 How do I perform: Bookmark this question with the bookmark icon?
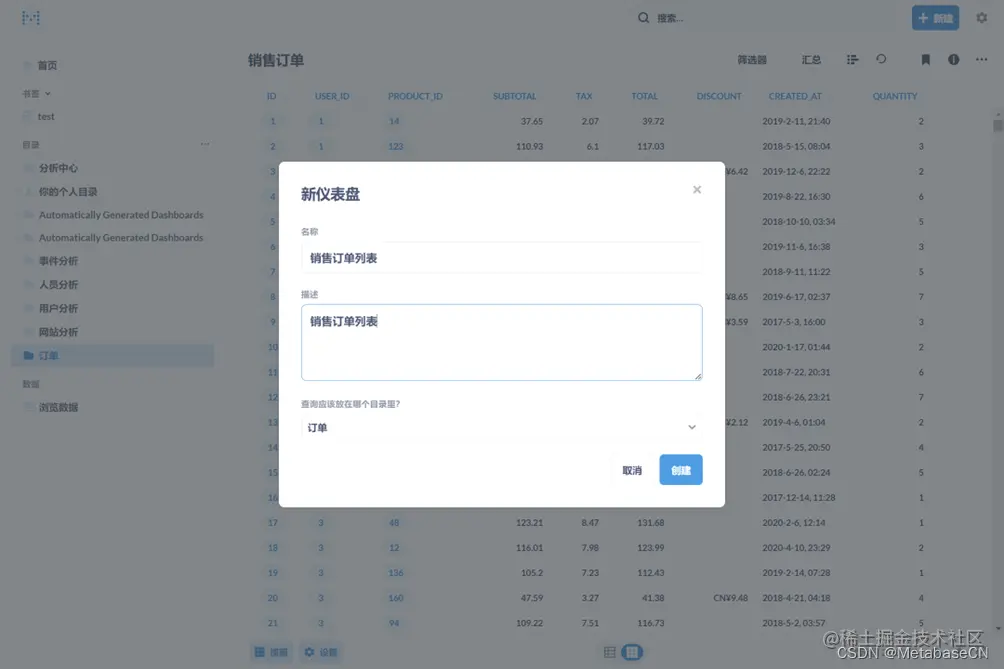[x=925, y=60]
